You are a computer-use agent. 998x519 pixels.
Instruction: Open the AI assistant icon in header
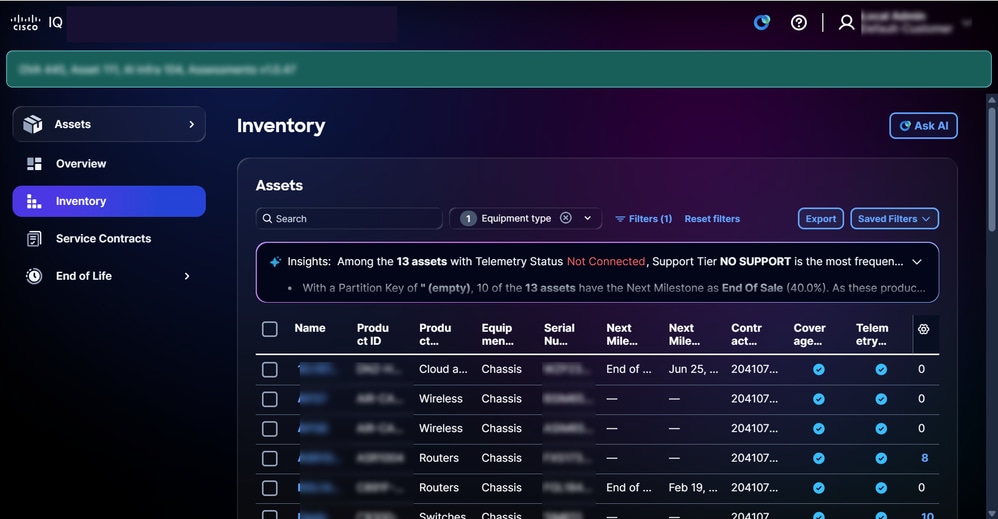[x=762, y=23]
